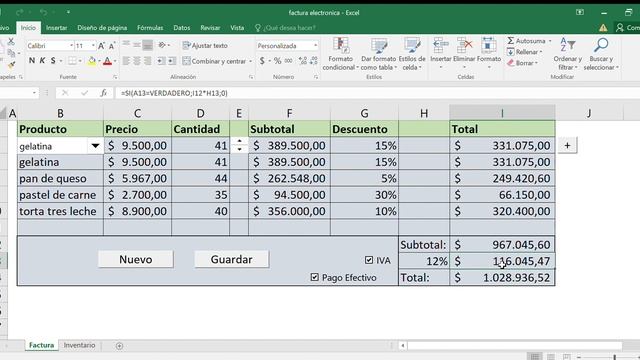
Task: Open the Vista ribbon tab
Action: pos(237,28)
